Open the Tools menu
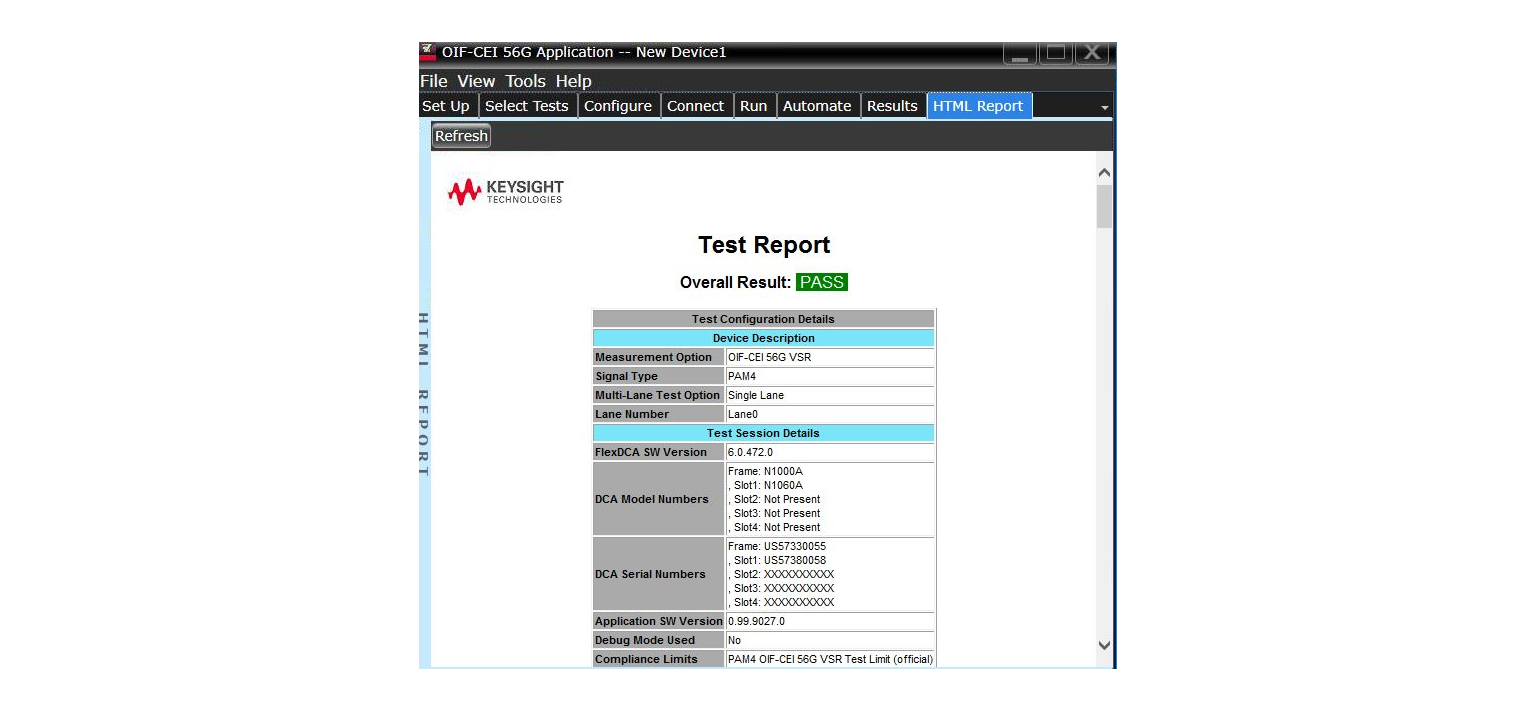 click(526, 81)
